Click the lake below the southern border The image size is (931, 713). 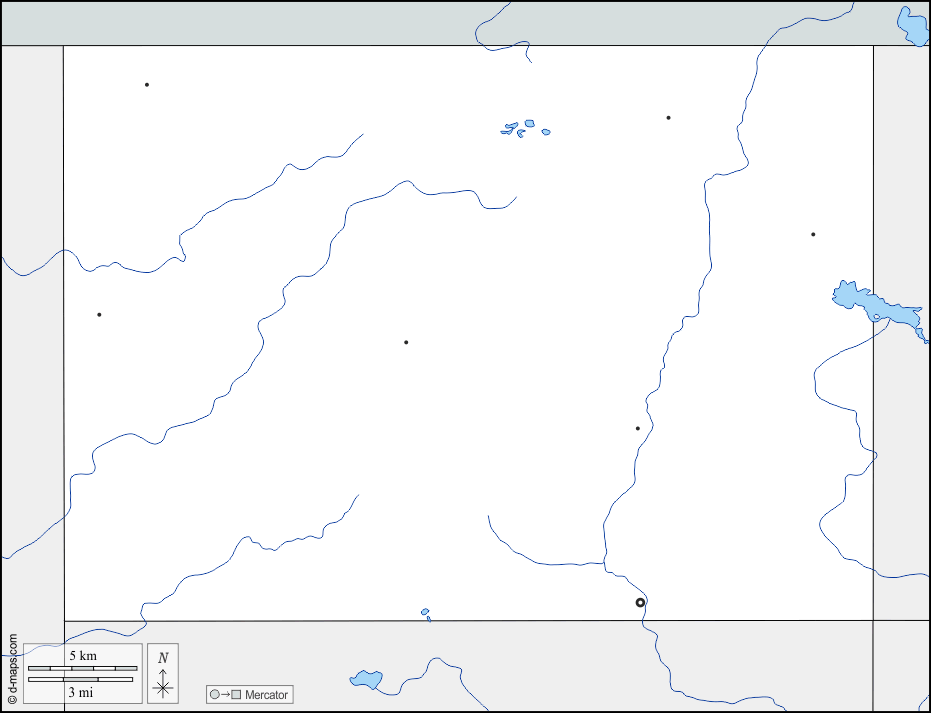pos(366,680)
